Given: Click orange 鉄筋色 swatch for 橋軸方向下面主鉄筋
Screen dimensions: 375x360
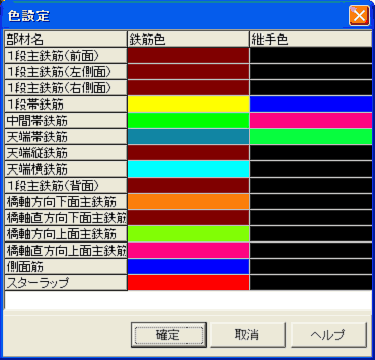Looking at the screenshot, I should (188, 202).
